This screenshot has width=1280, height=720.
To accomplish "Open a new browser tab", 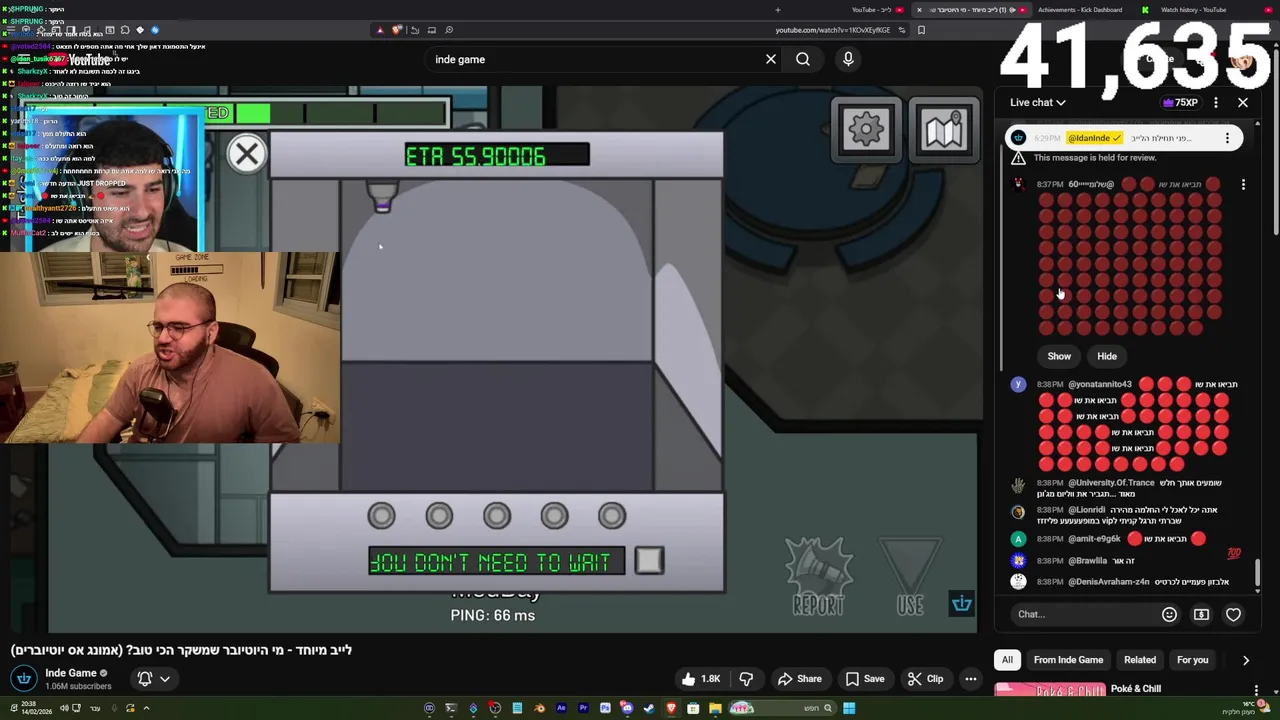I will [x=777, y=10].
